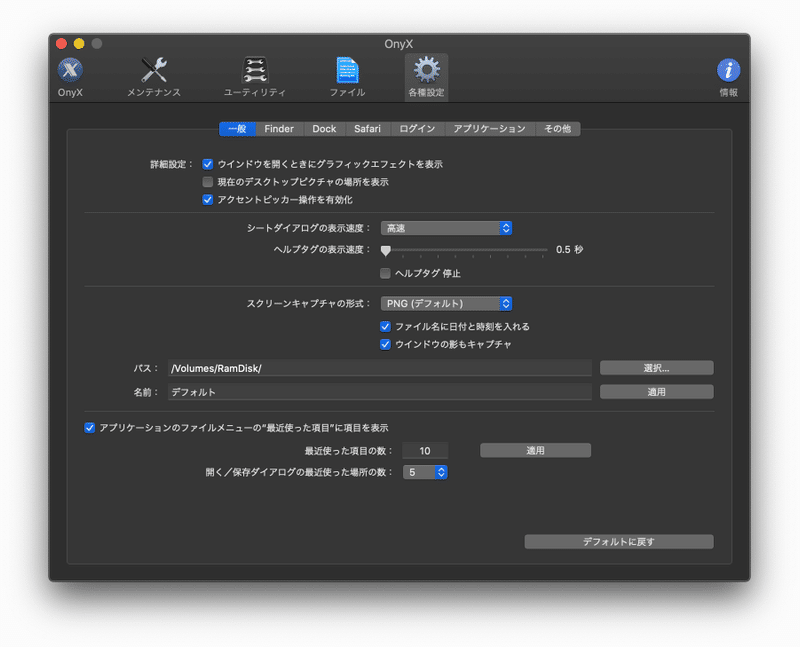Switch to the ログイン tab
800x647 pixels.
[417, 129]
